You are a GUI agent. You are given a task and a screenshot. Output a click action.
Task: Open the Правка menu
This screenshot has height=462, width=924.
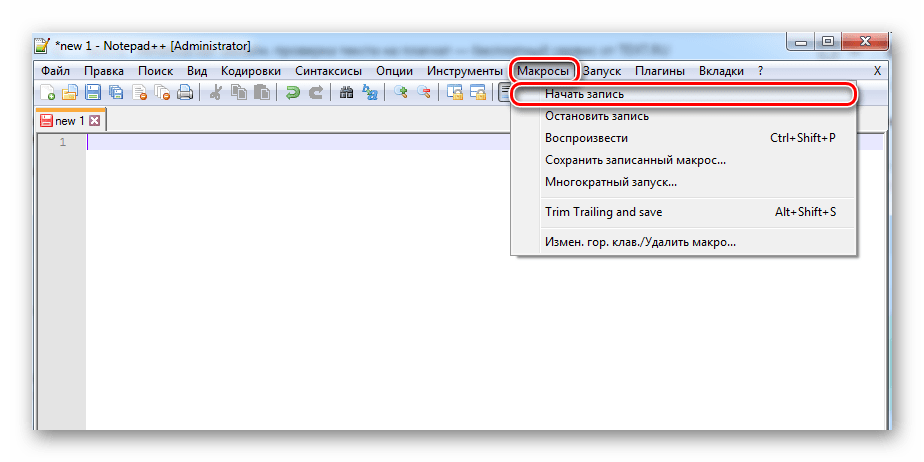click(104, 71)
